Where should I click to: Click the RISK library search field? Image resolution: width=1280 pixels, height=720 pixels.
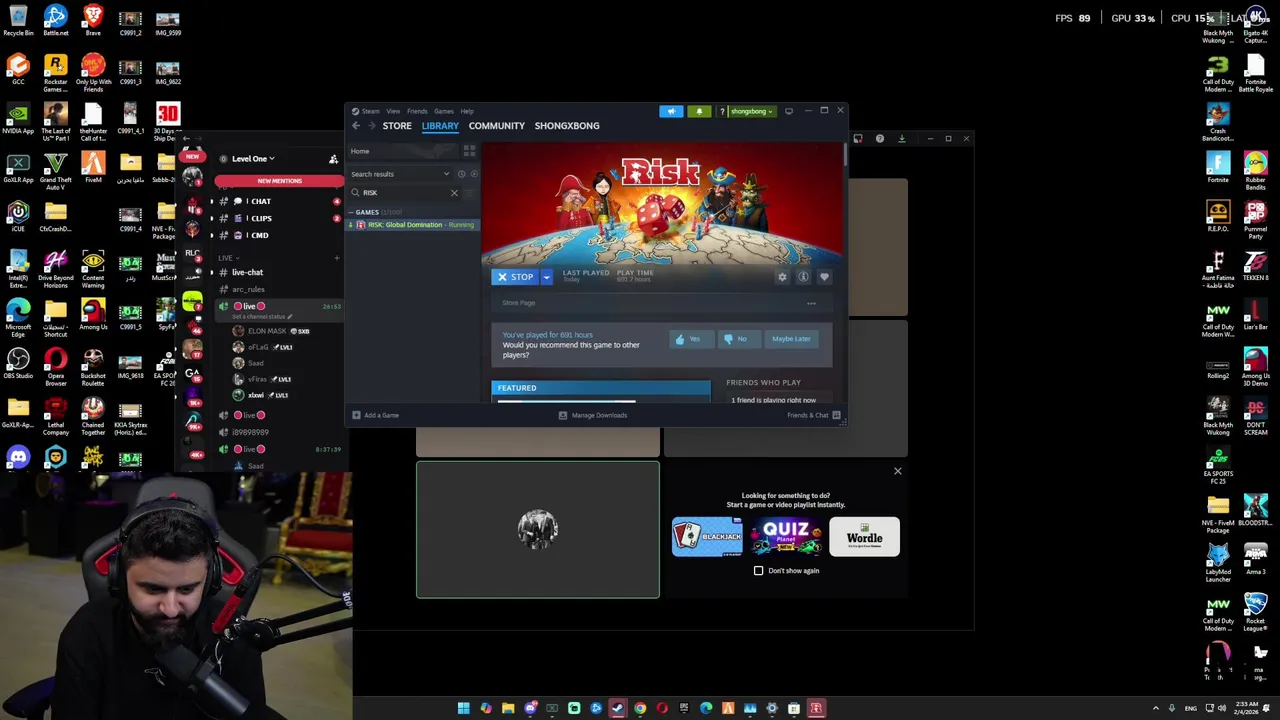click(x=404, y=193)
